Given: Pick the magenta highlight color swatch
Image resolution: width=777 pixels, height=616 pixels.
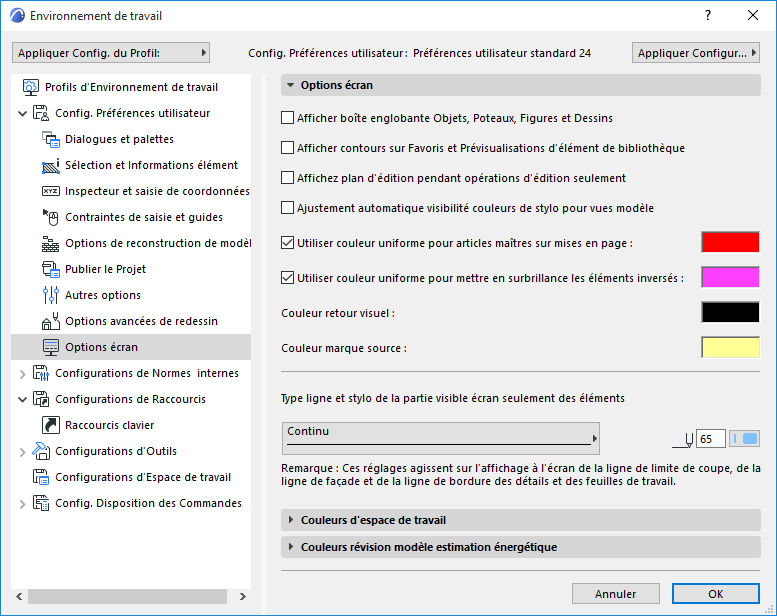Looking at the screenshot, I should click(730, 277).
